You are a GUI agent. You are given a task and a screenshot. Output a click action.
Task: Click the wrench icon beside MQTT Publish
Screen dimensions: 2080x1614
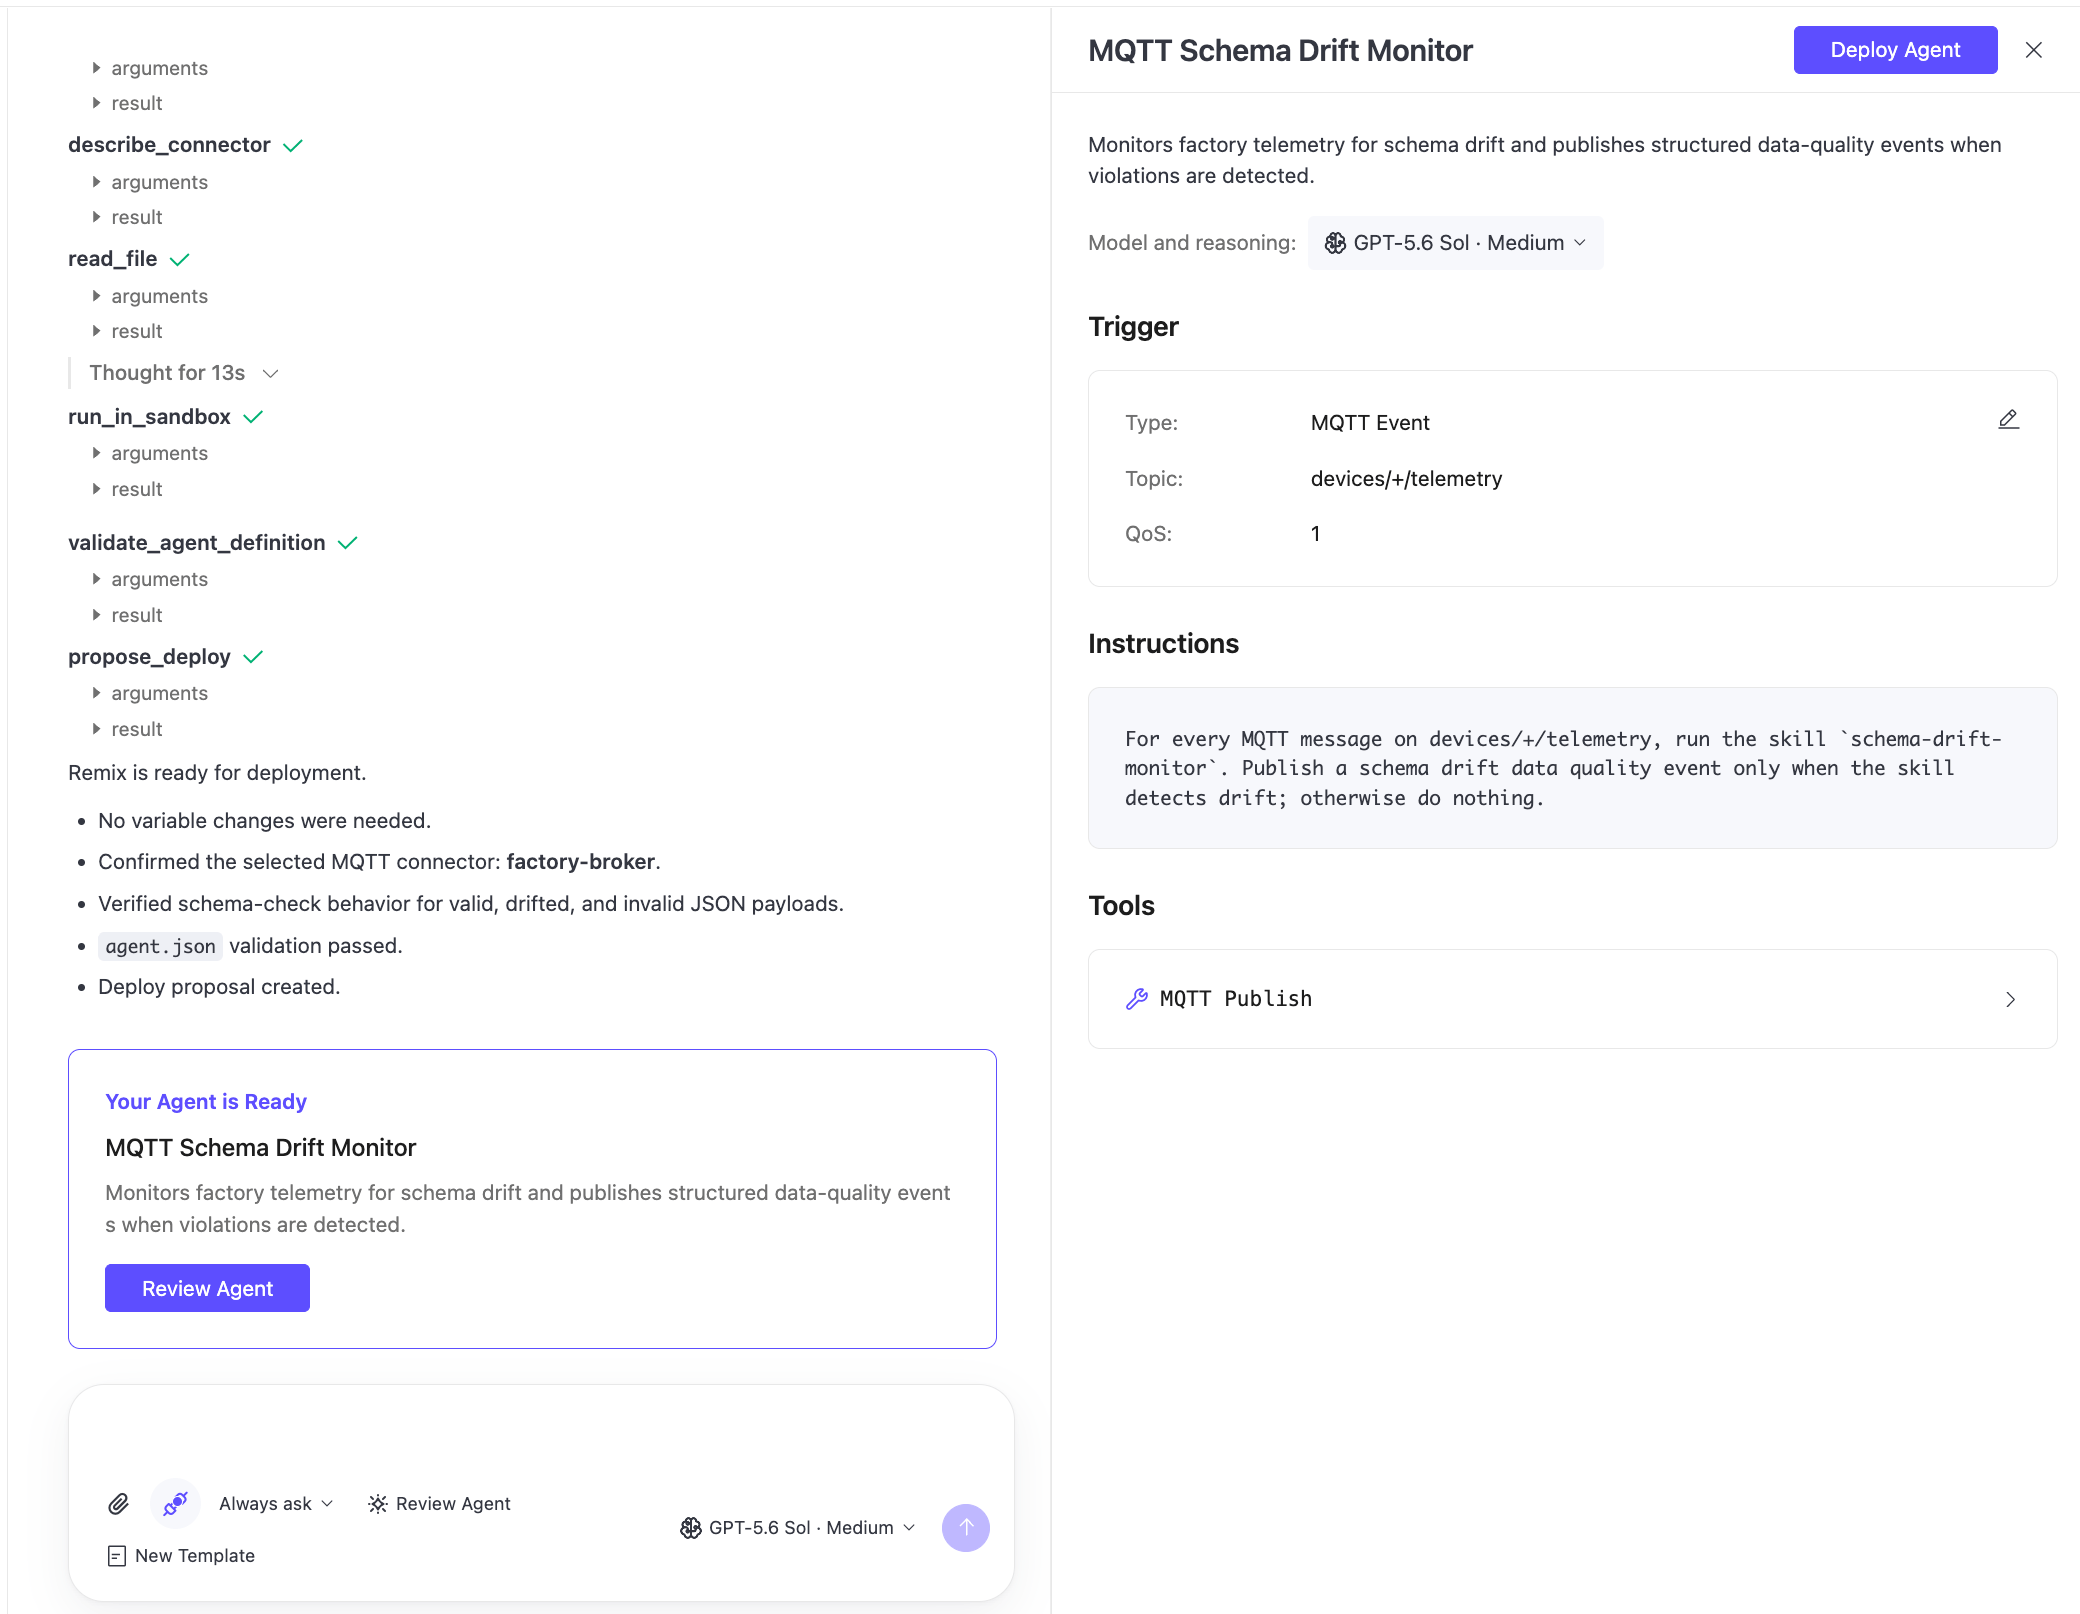[x=1137, y=999]
